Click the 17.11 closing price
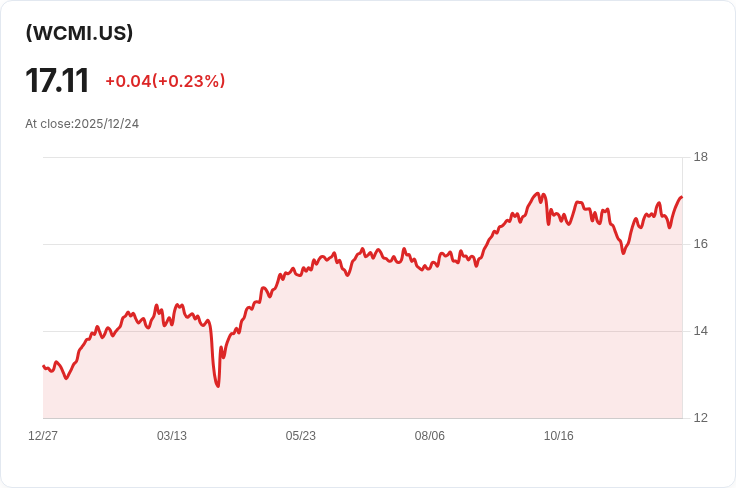 (57, 81)
